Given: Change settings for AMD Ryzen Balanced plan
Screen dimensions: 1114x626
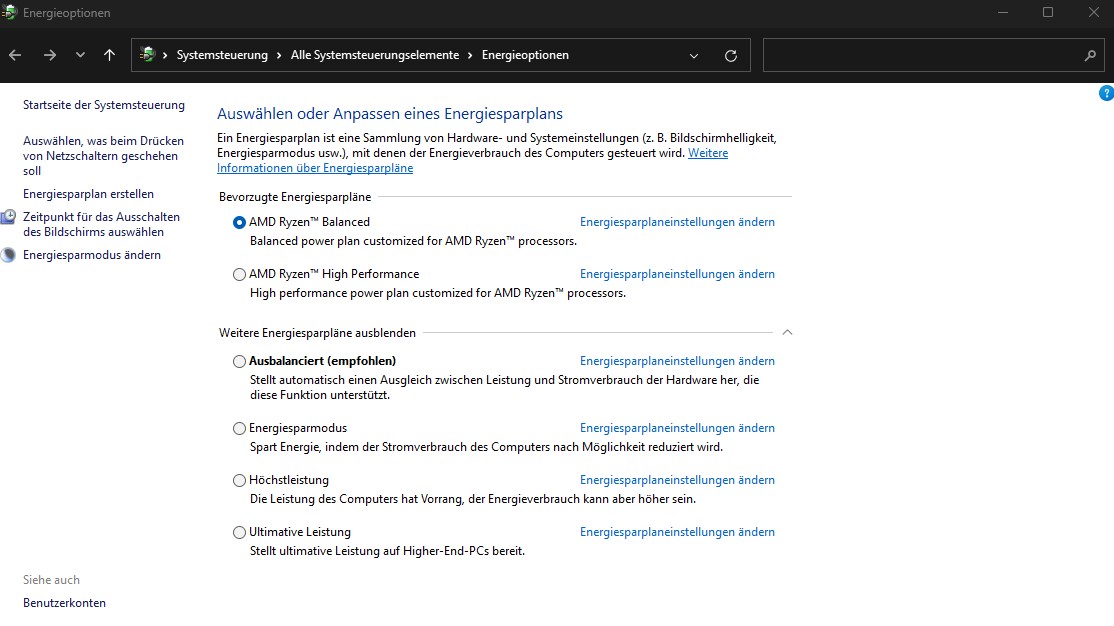Looking at the screenshot, I should [x=677, y=222].
